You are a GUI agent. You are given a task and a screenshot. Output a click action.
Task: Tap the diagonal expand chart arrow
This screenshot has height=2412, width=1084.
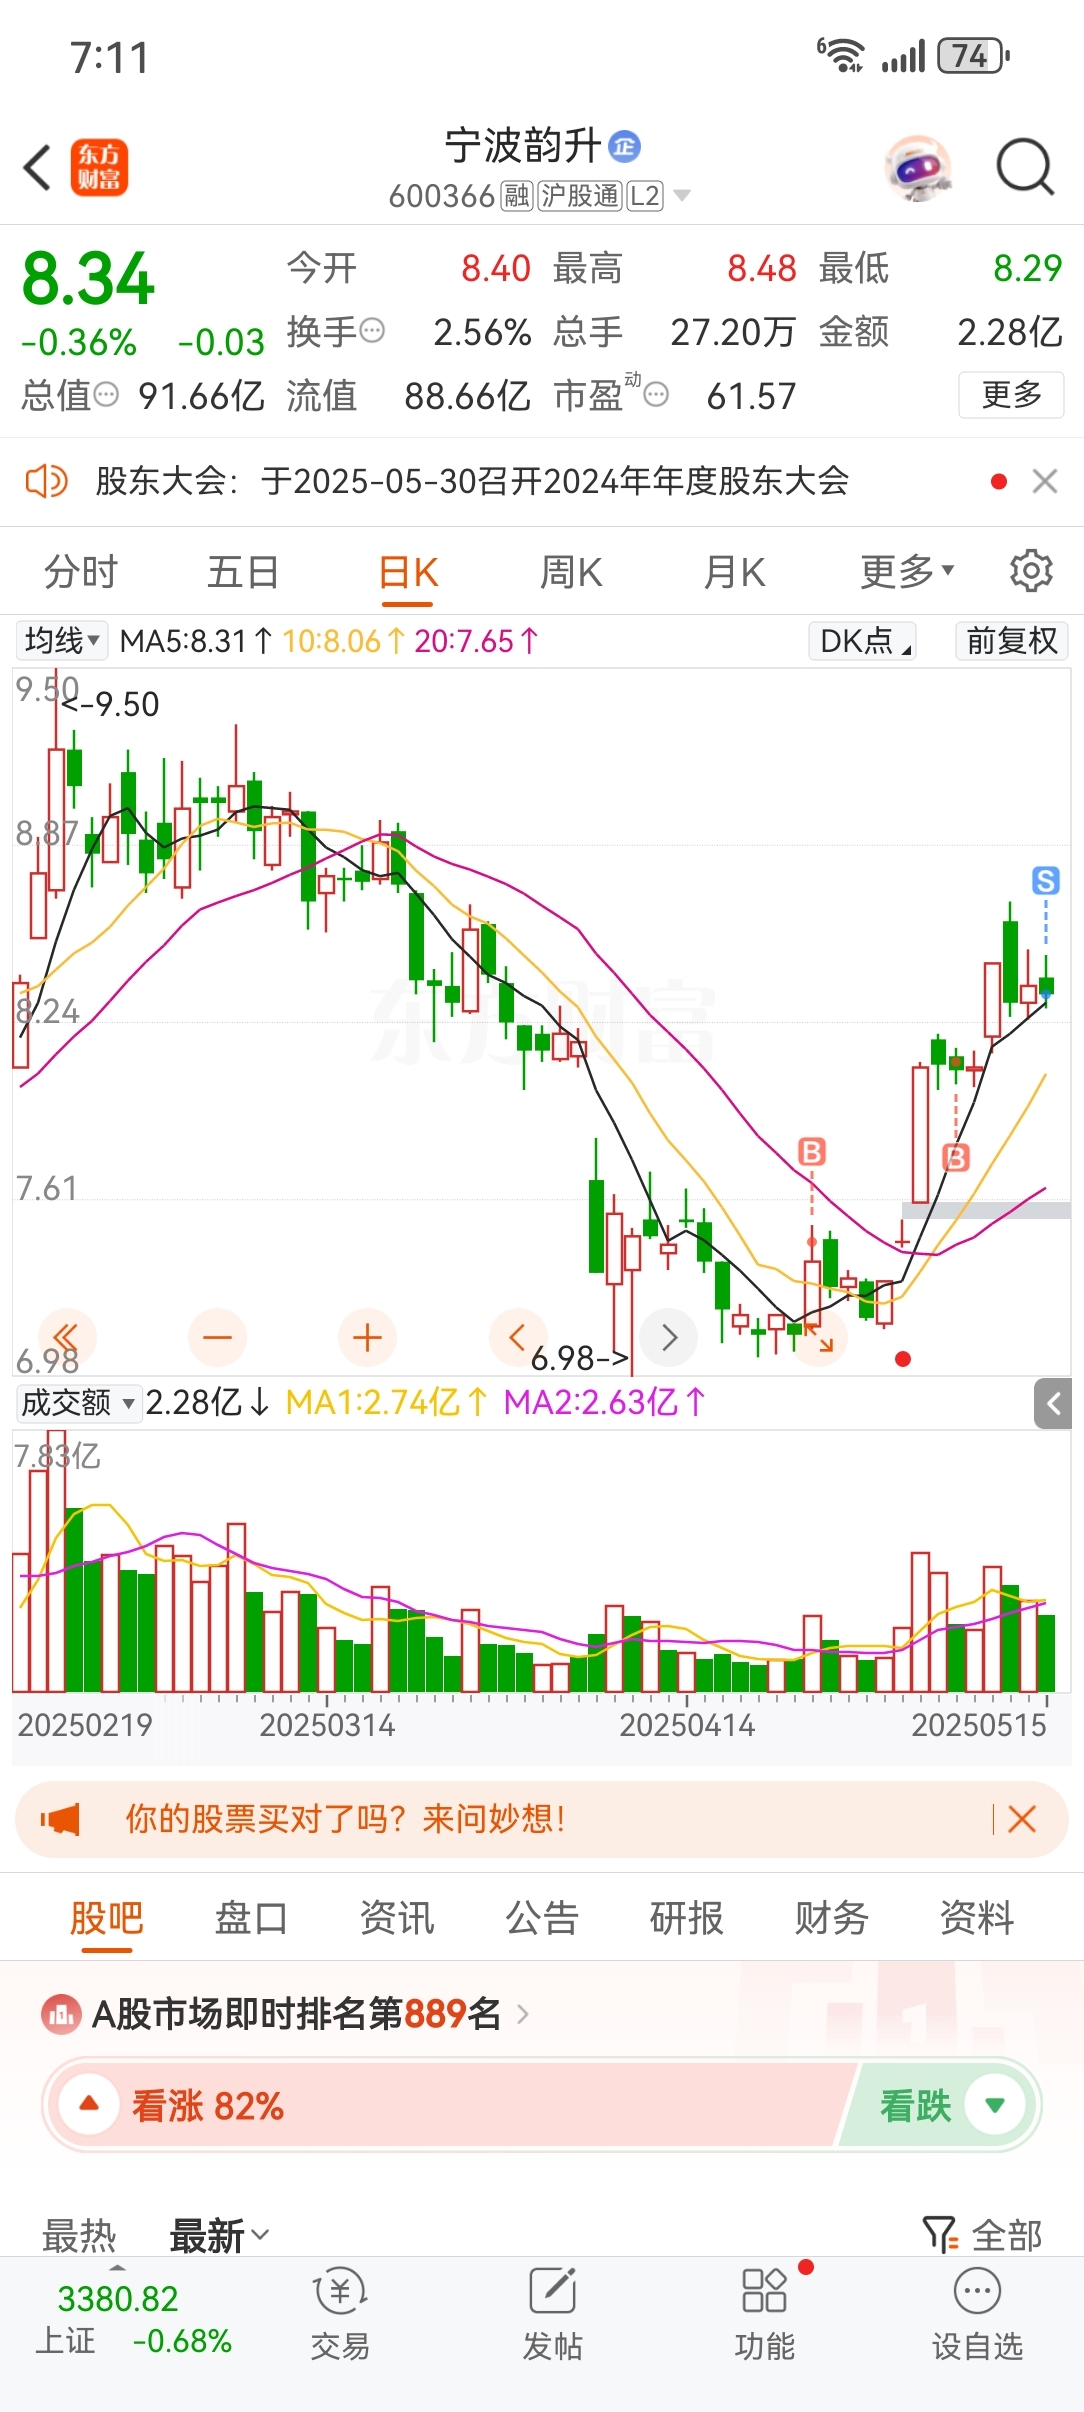click(819, 1337)
